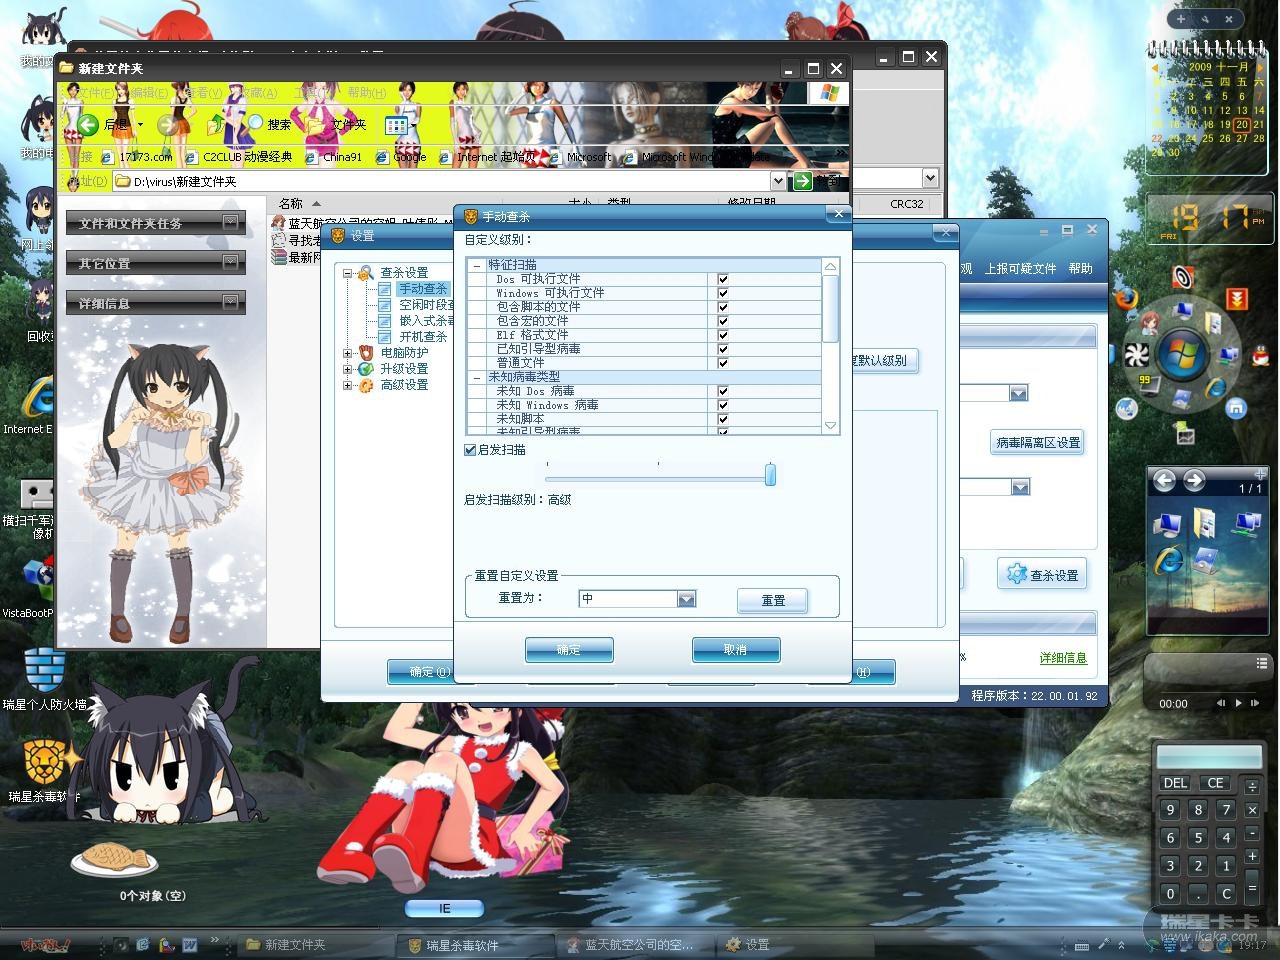The width and height of the screenshot is (1280, 960).
Task: Click the blue IE button on the desktop
Action: (445, 908)
